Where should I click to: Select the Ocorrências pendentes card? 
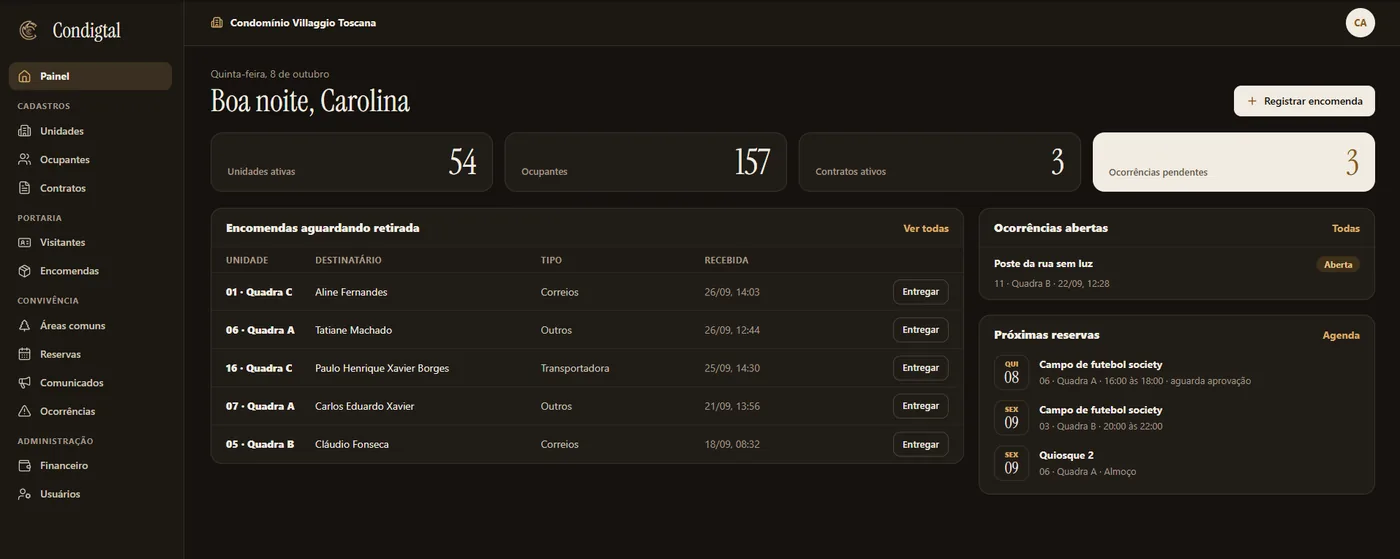point(1233,162)
